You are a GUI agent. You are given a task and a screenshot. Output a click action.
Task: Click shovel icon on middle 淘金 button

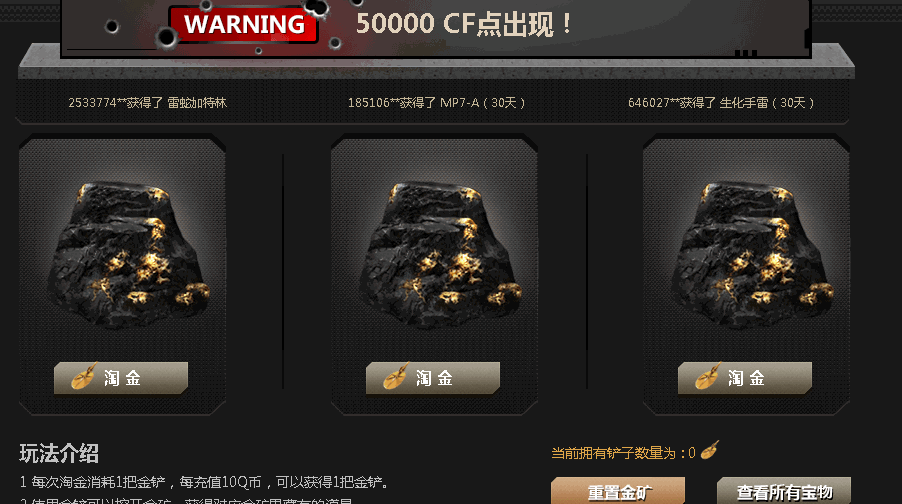click(x=396, y=376)
